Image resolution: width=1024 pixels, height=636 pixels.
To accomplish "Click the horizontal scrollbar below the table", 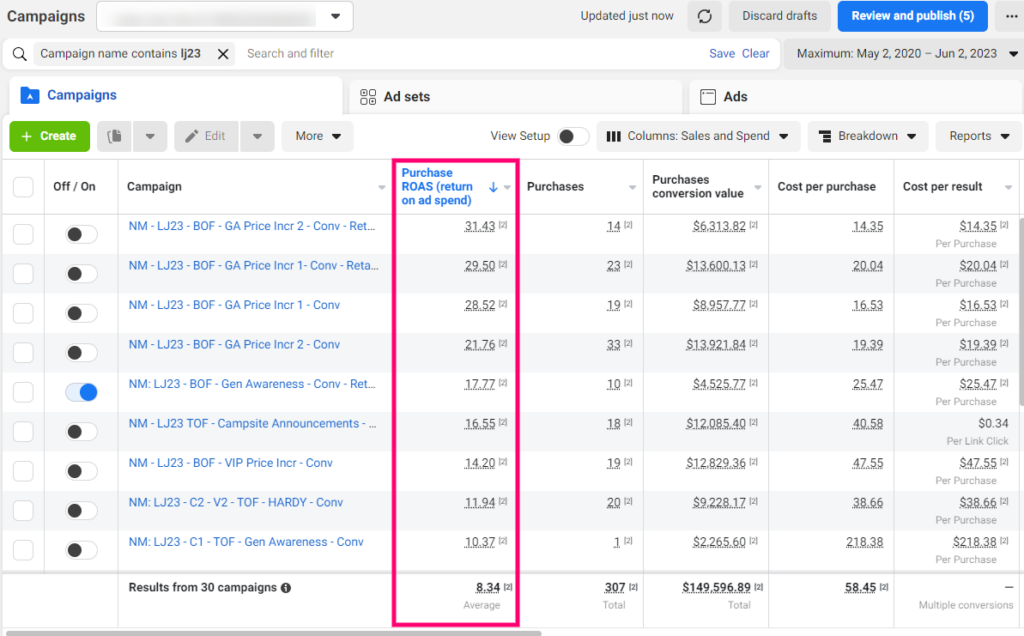I will click(273, 633).
